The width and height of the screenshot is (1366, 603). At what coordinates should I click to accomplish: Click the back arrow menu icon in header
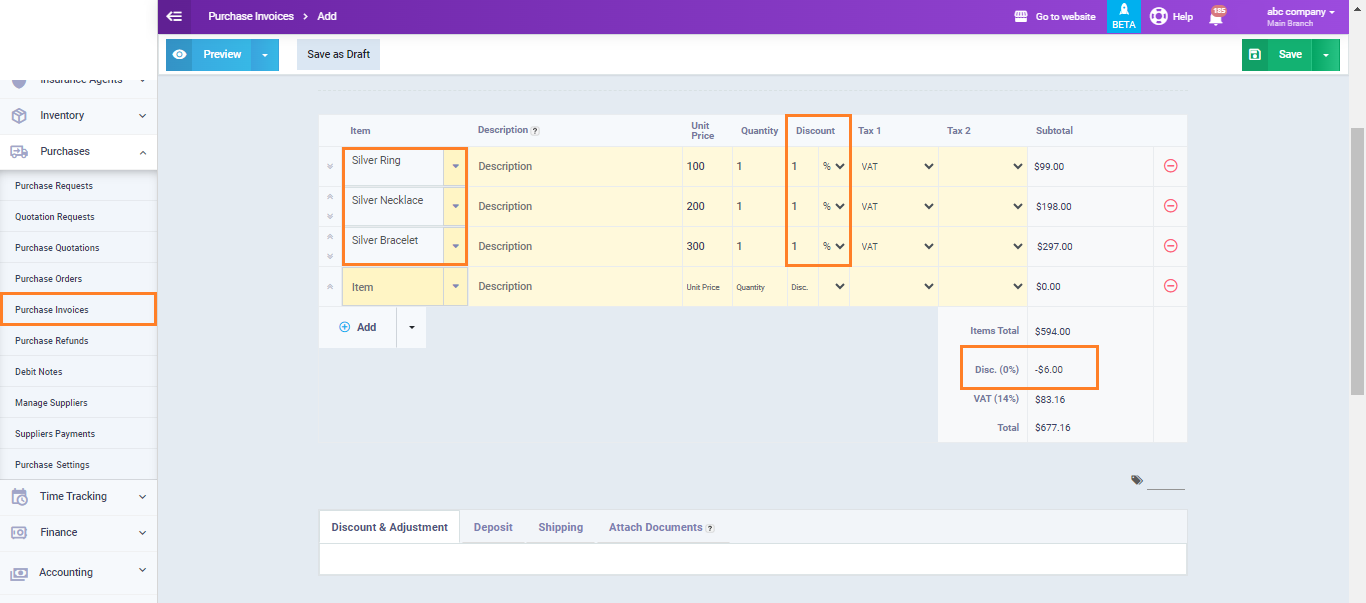click(174, 16)
